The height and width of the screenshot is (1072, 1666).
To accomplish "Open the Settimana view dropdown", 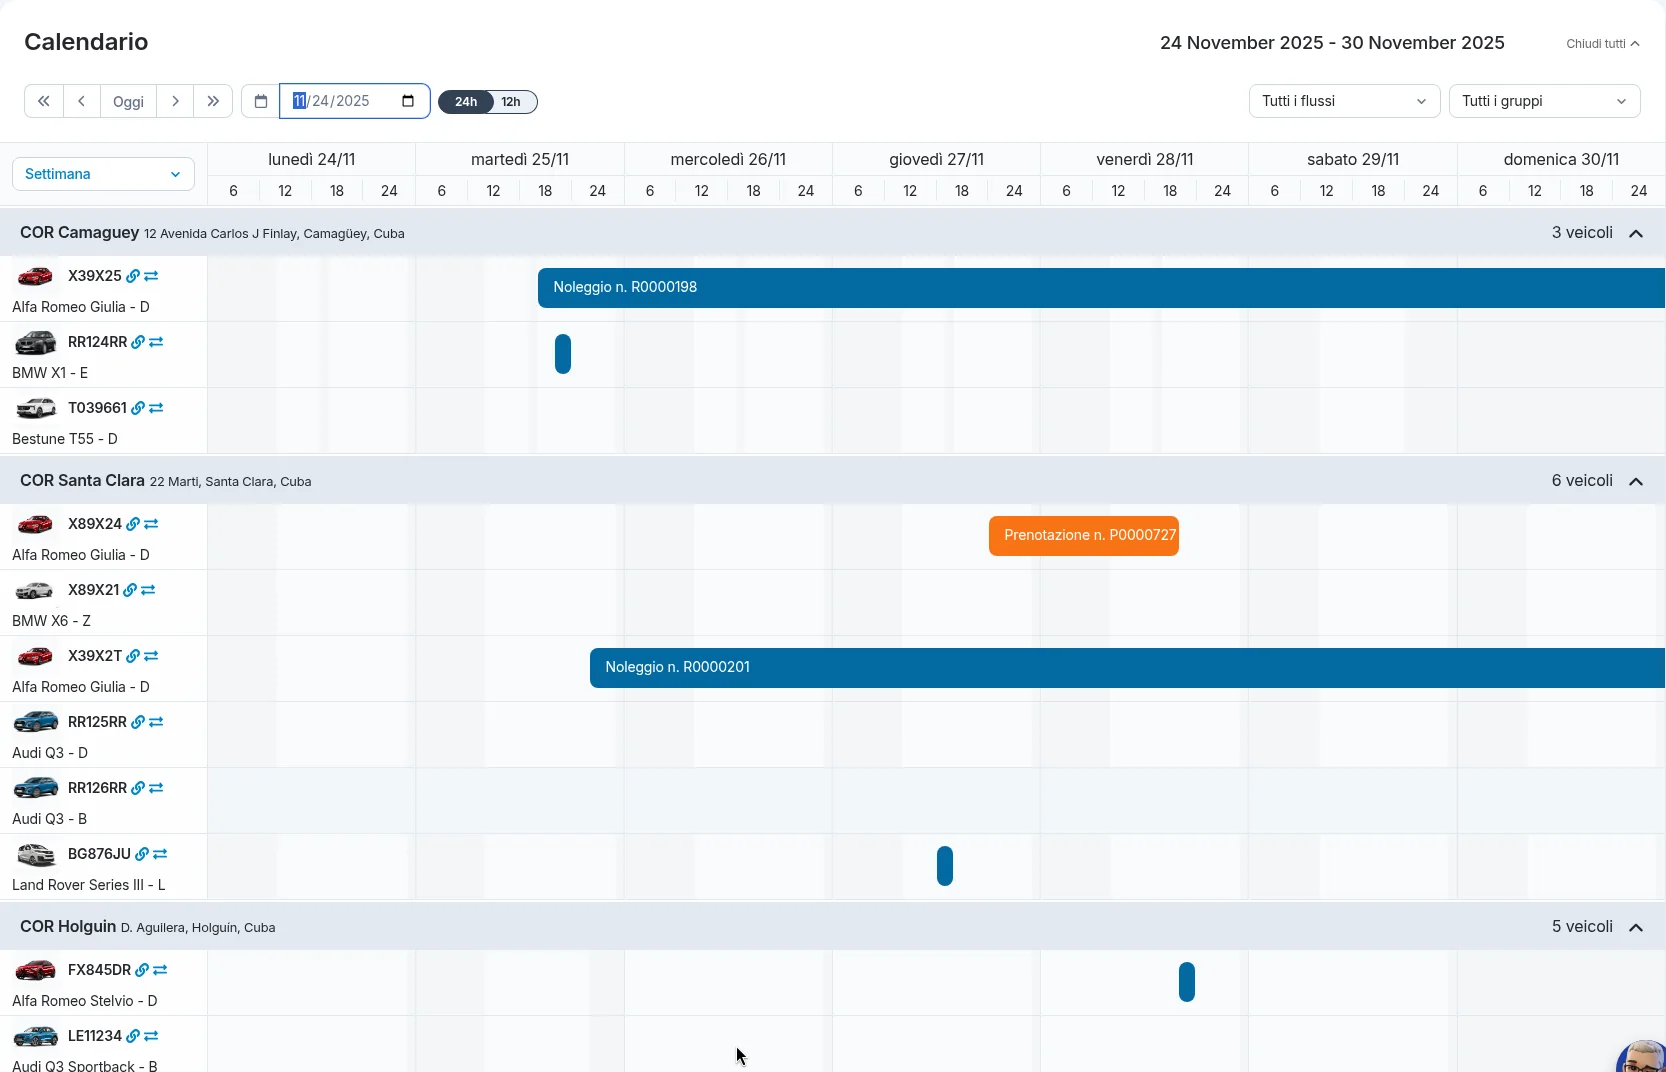I will pos(103,174).
